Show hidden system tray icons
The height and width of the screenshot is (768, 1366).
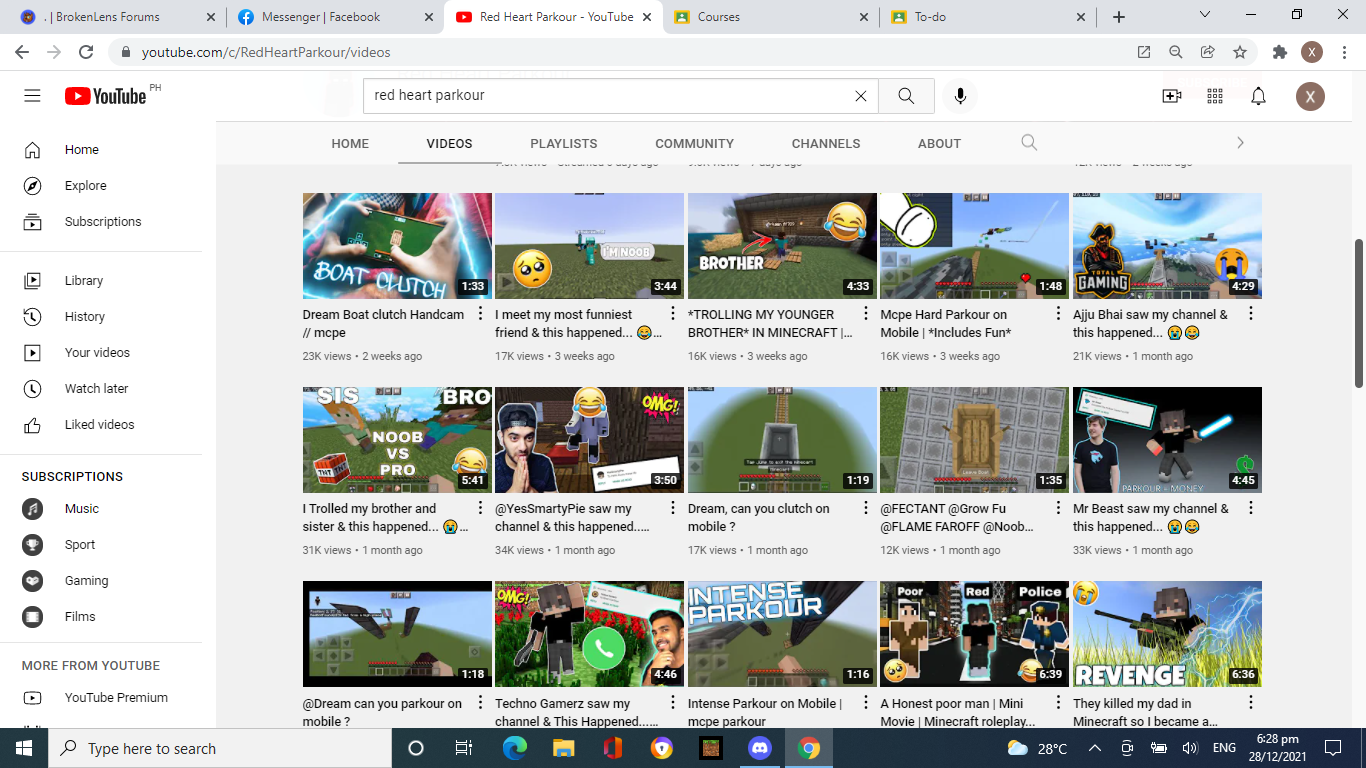point(1095,748)
